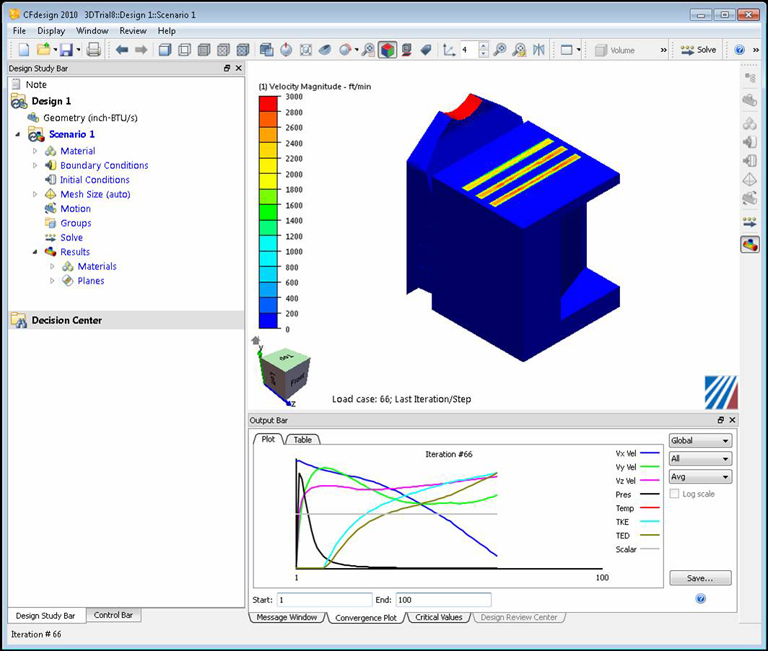768x651 pixels.
Task: Collapse the Scenario 1 node
Action: (18, 134)
